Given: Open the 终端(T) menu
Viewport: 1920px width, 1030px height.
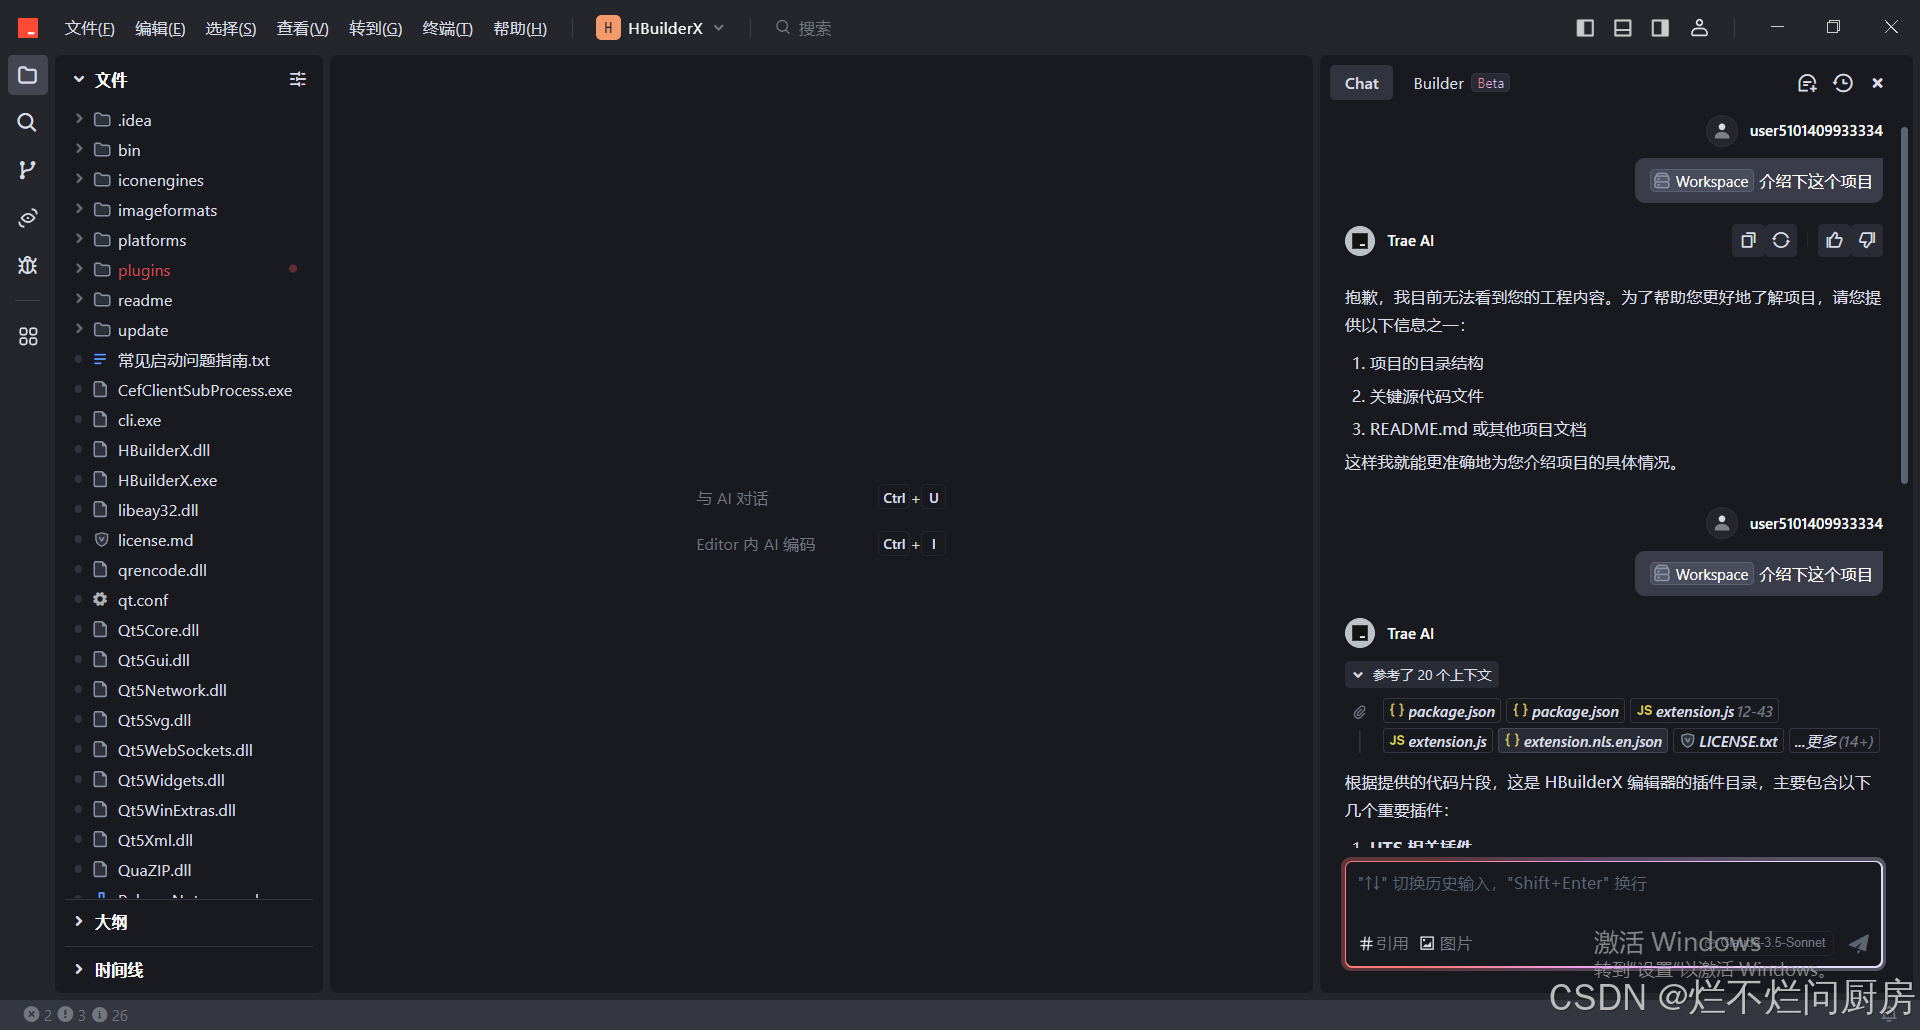Looking at the screenshot, I should [x=447, y=28].
